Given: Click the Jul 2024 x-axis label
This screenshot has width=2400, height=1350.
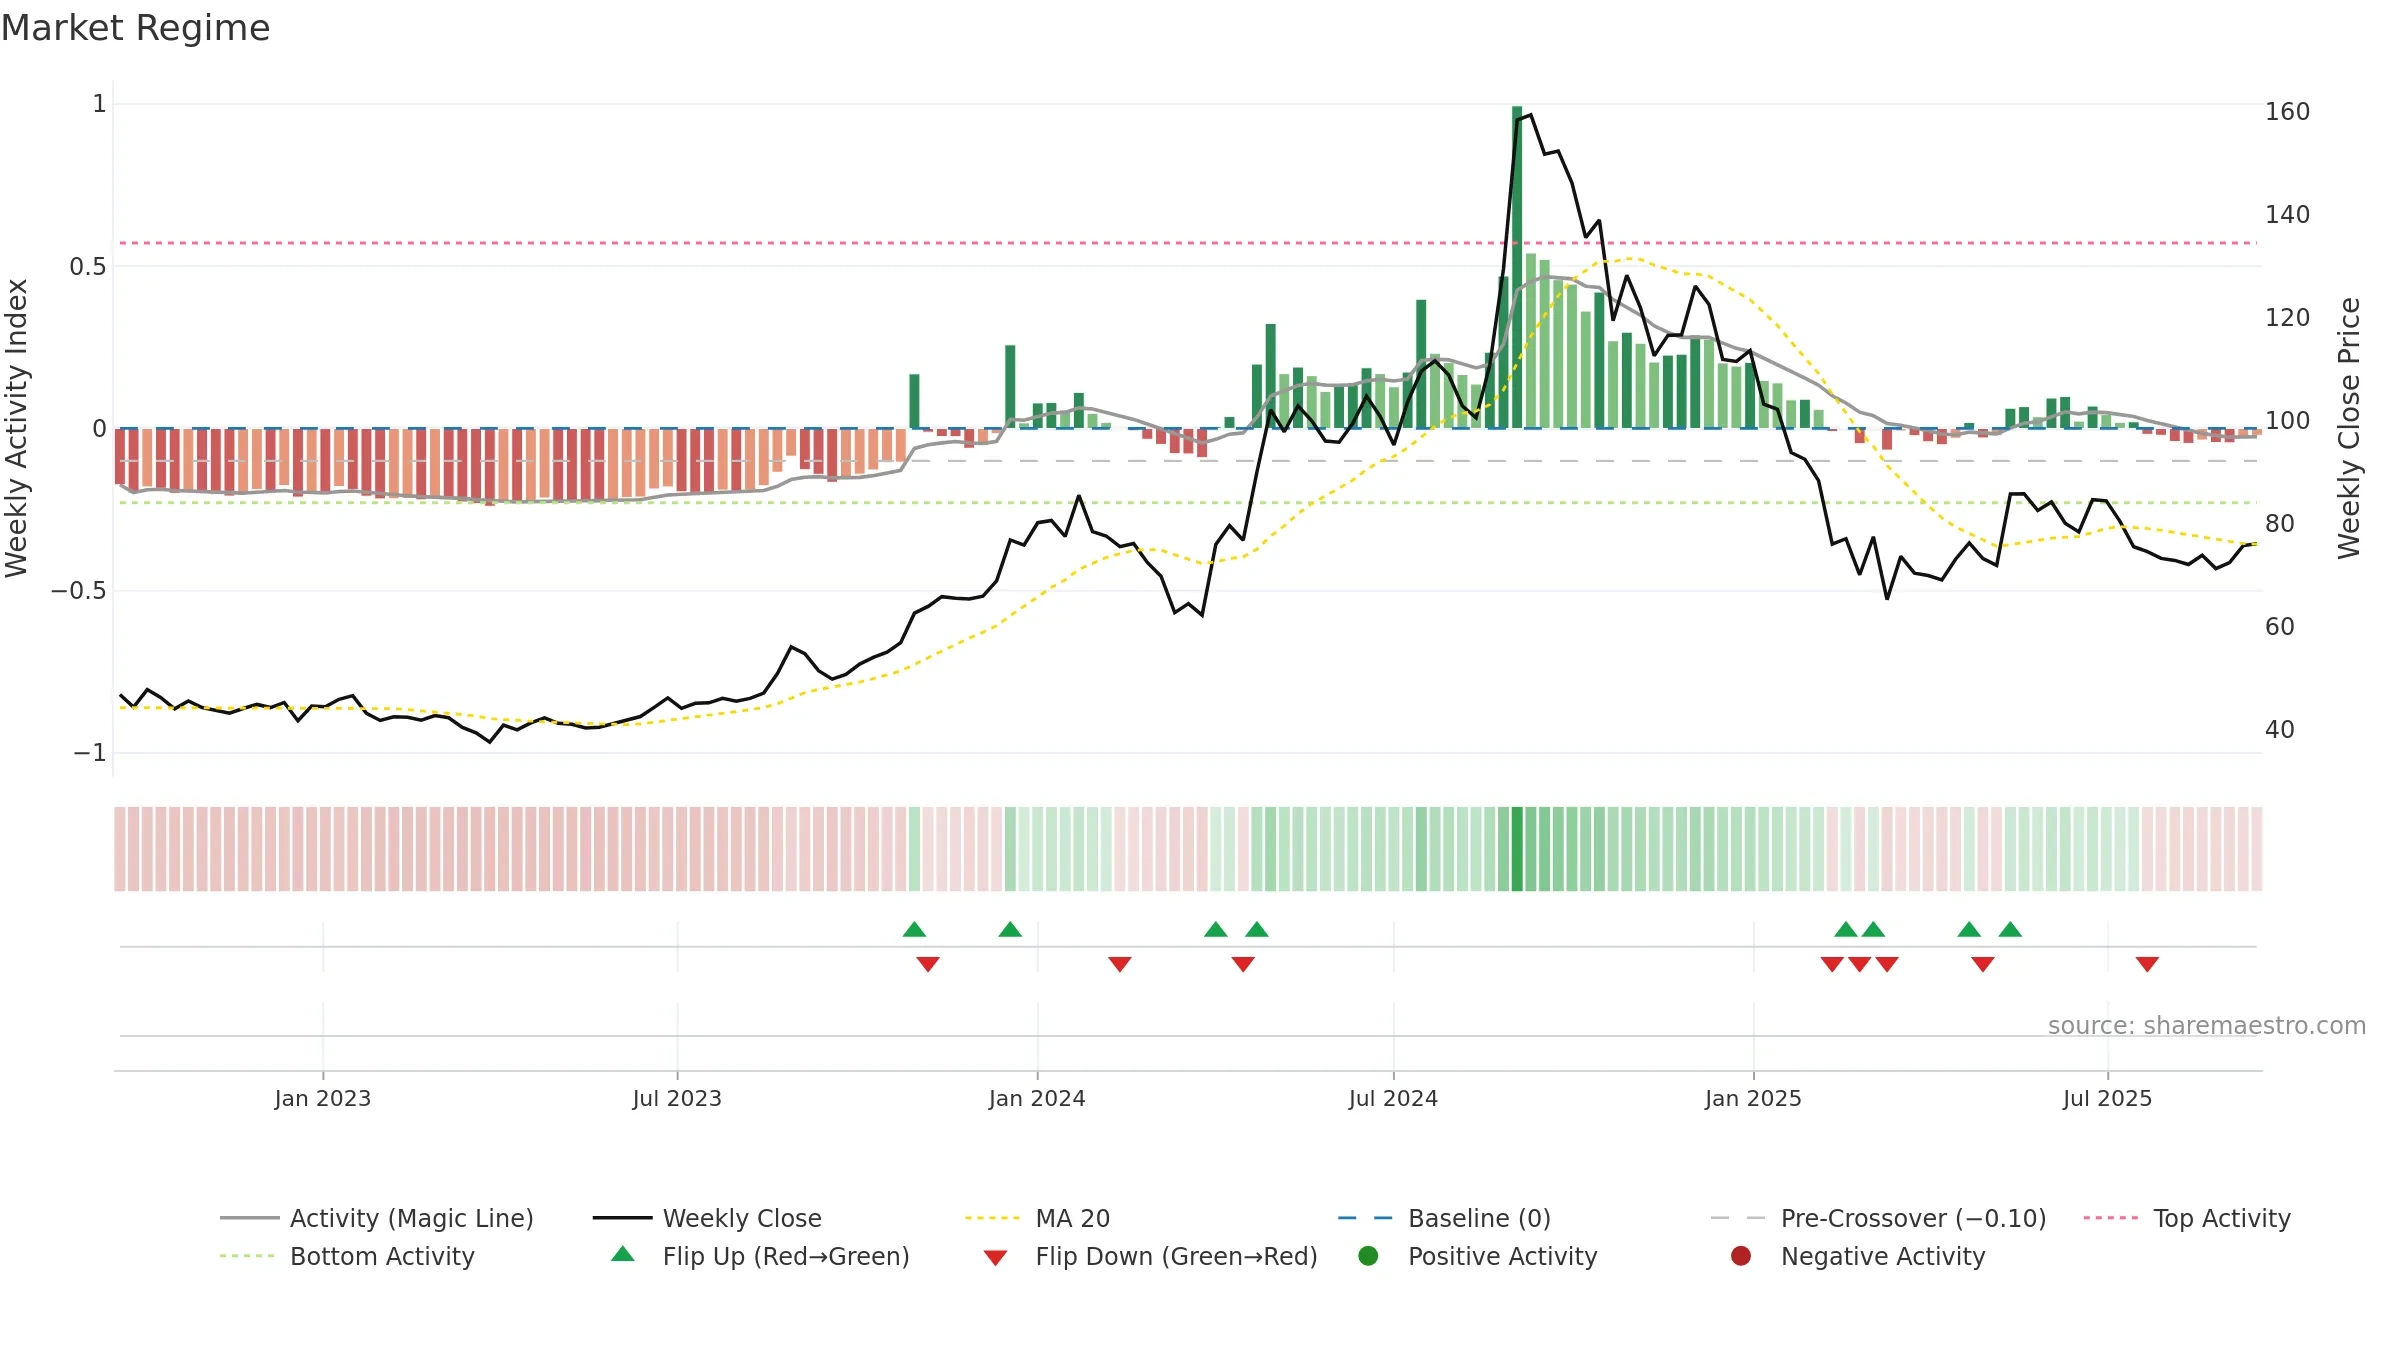Looking at the screenshot, I should pyautogui.click(x=1393, y=1098).
